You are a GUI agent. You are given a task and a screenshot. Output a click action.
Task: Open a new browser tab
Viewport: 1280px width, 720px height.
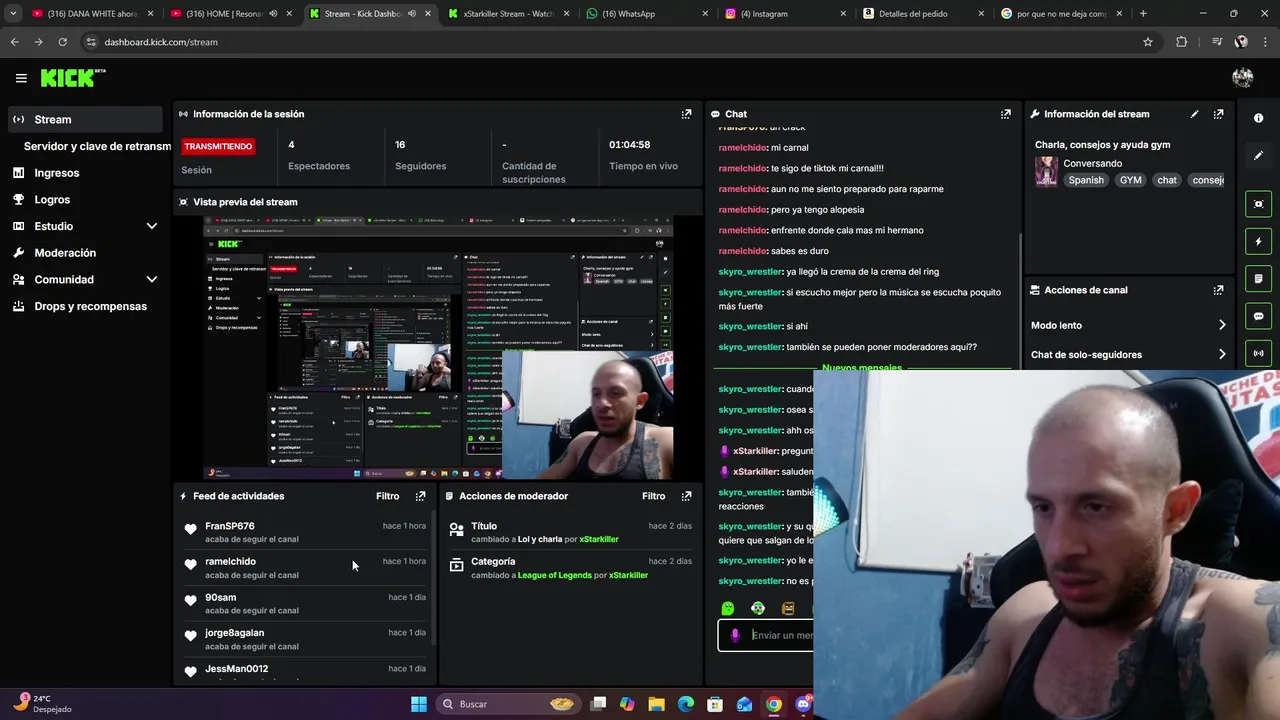(1143, 14)
